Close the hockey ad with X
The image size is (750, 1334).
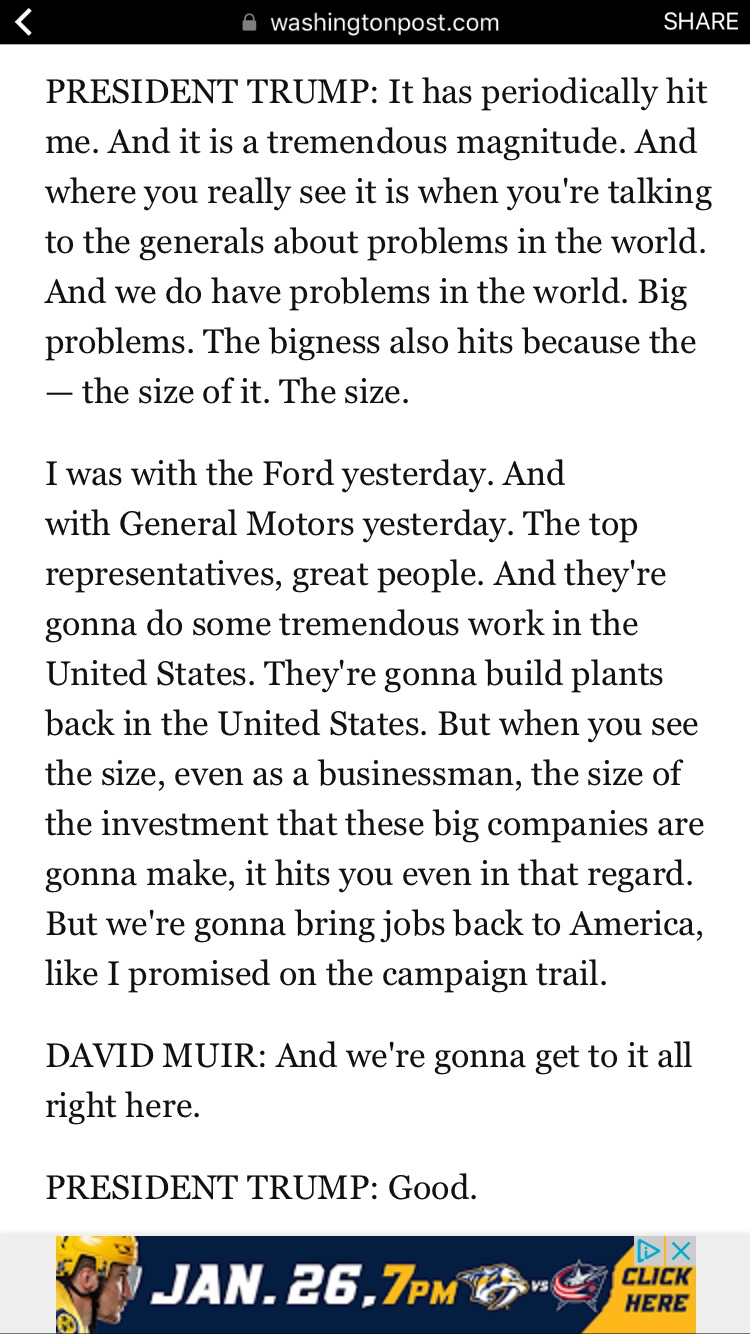point(681,1250)
